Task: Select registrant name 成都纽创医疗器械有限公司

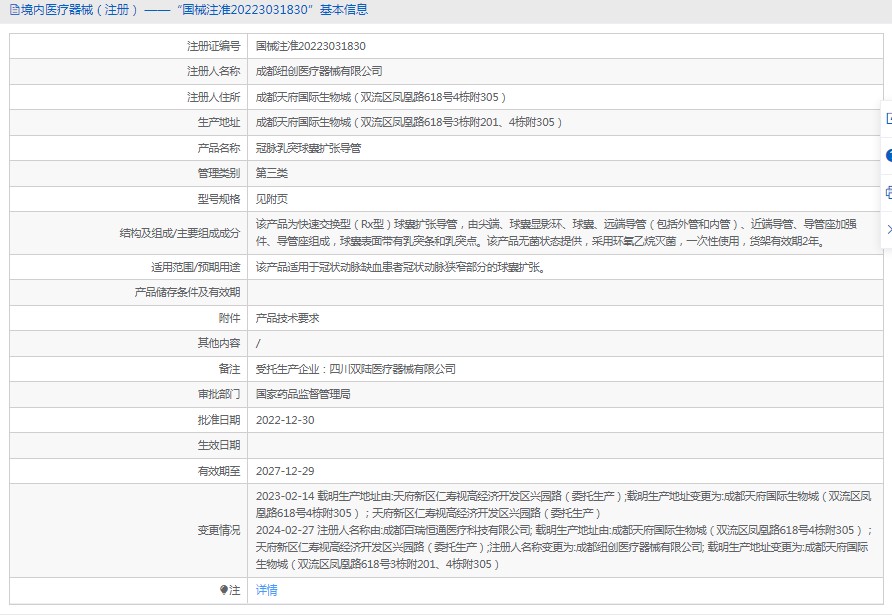Action: pos(319,71)
